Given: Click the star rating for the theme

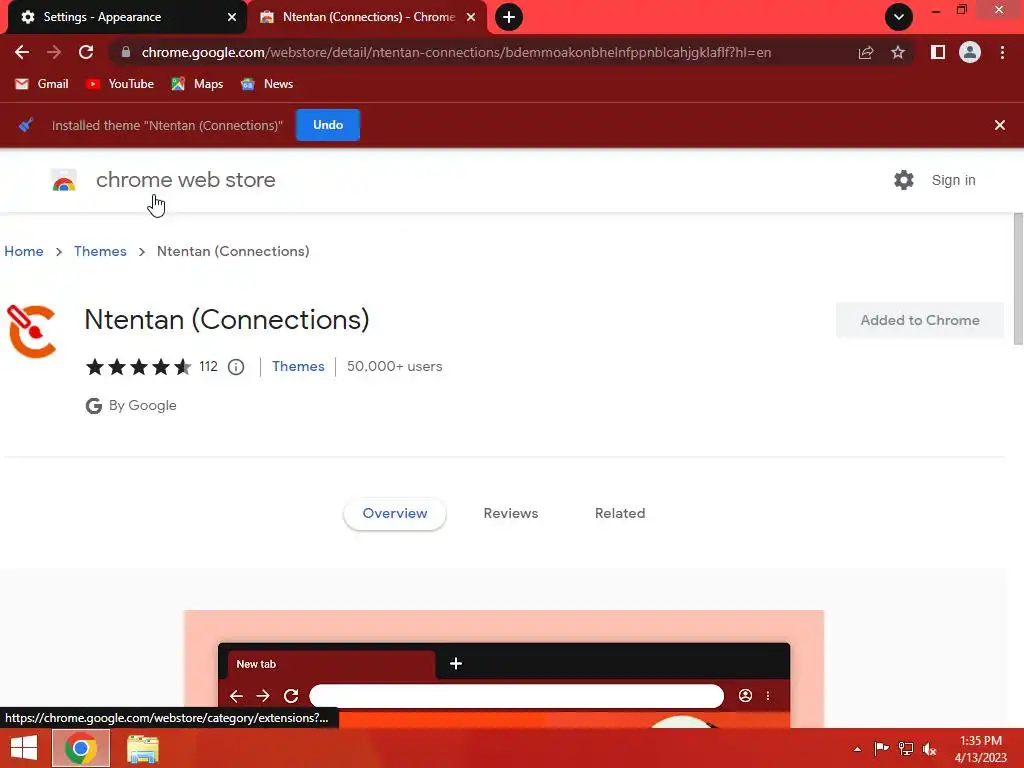Looking at the screenshot, I should (138, 366).
